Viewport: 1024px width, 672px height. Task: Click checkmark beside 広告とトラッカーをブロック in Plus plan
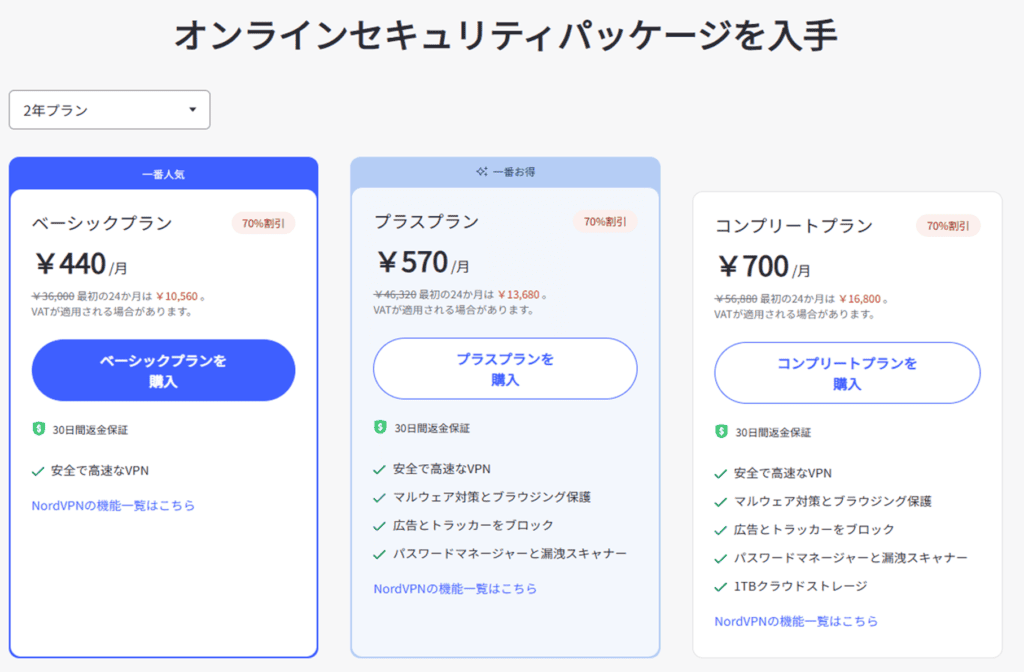coord(379,526)
